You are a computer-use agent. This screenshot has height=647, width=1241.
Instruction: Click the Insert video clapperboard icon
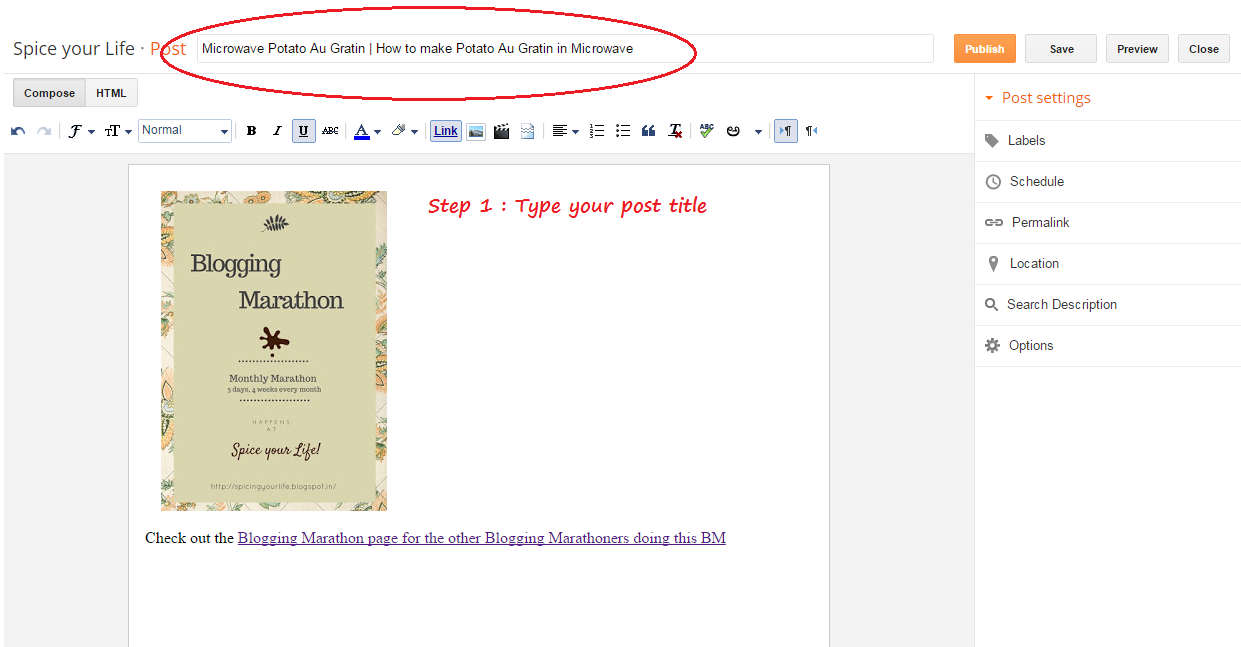(501, 130)
